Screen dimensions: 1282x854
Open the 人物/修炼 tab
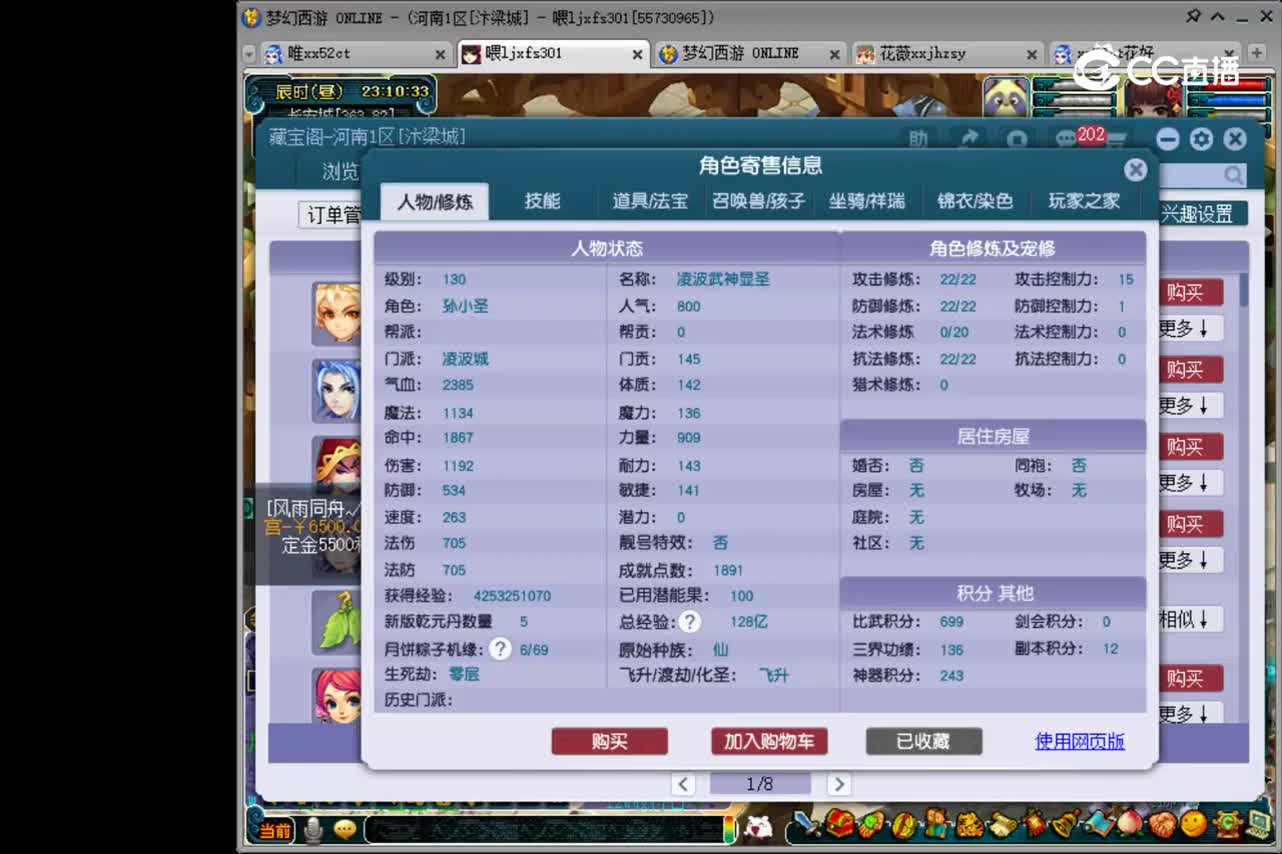434,201
